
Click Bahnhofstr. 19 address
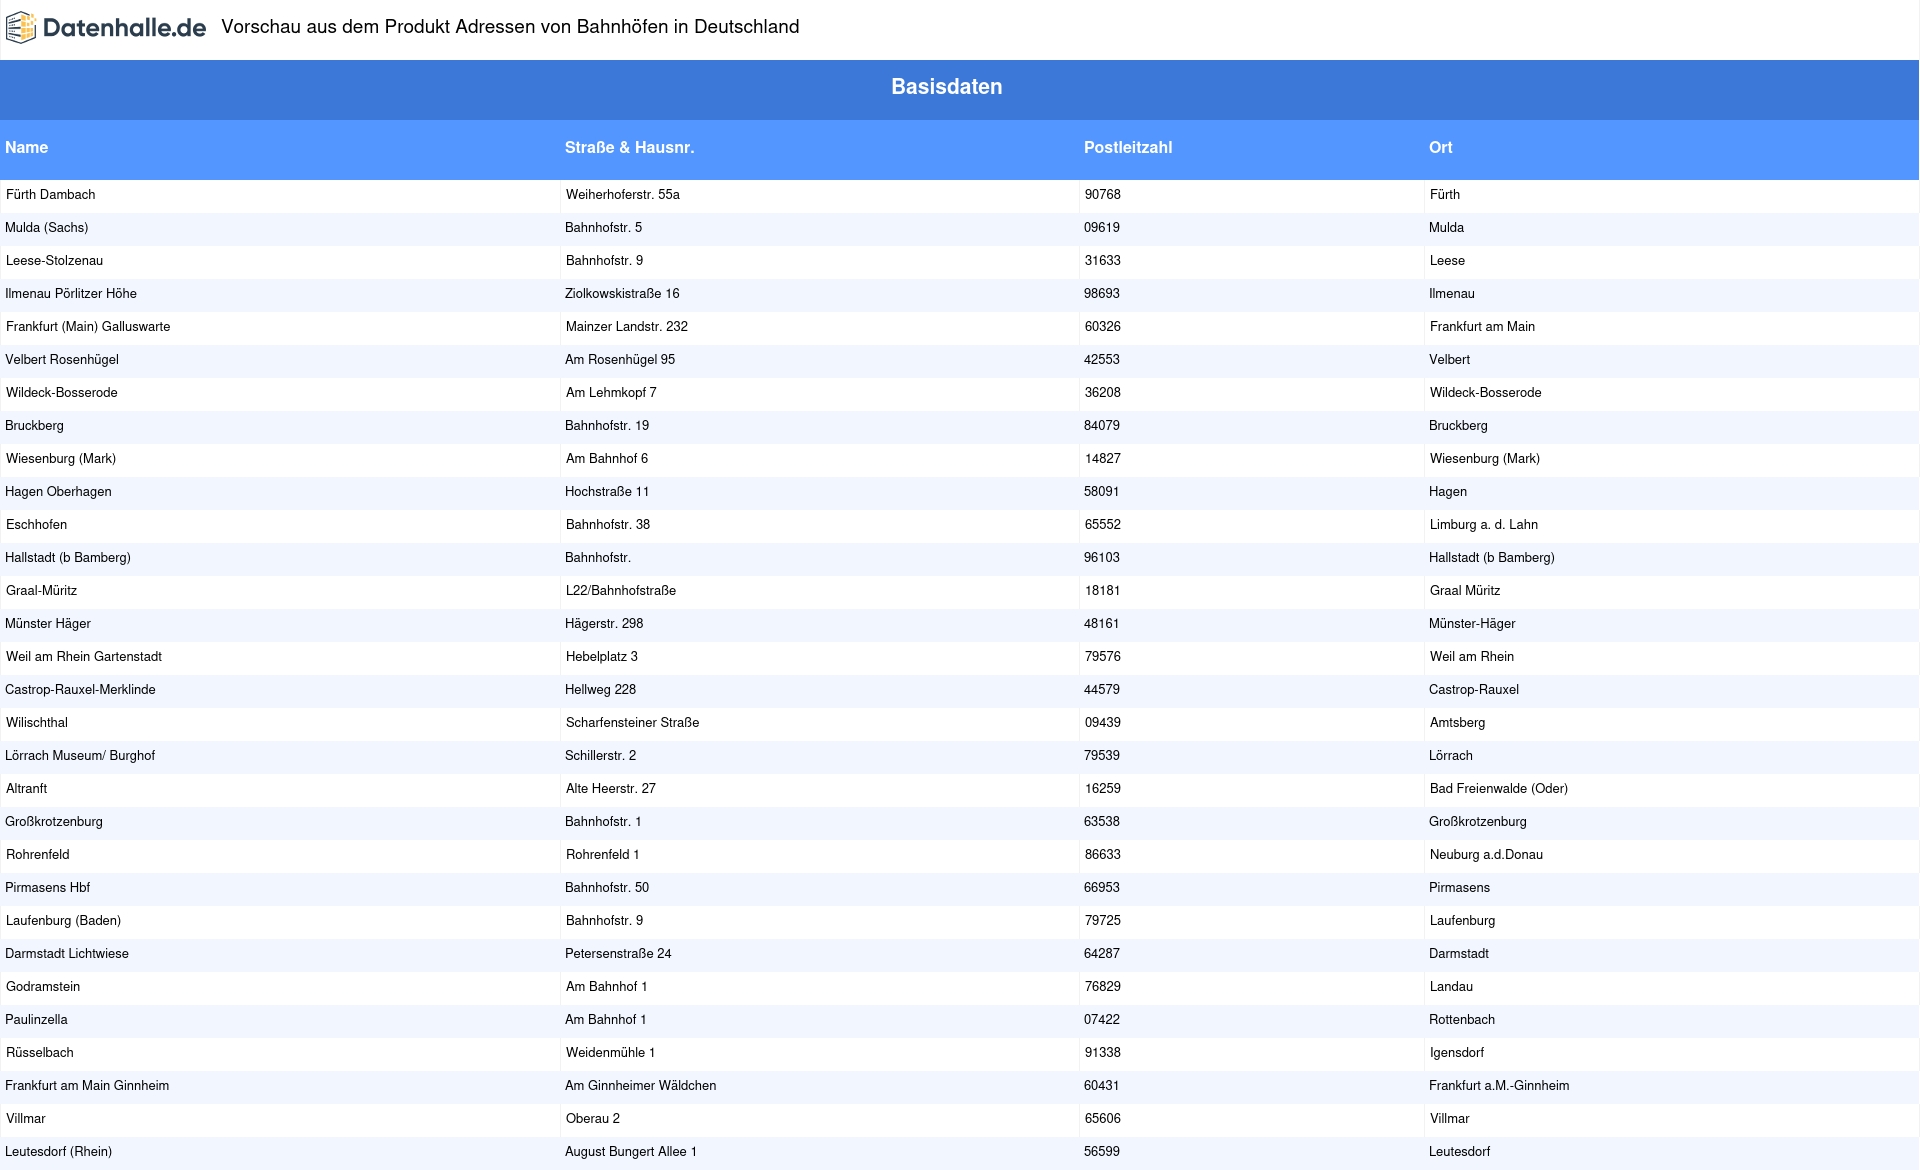click(x=607, y=426)
